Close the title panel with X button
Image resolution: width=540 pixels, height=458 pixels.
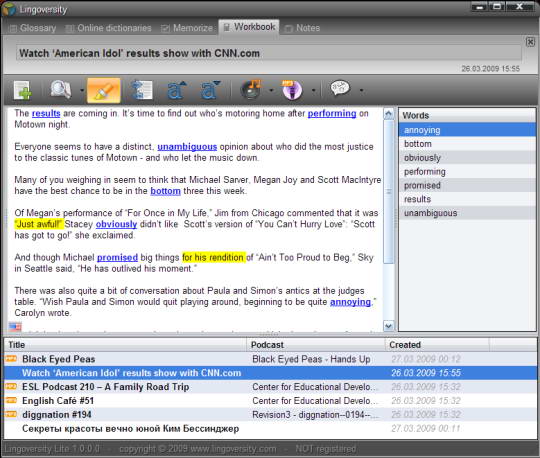click(530, 42)
